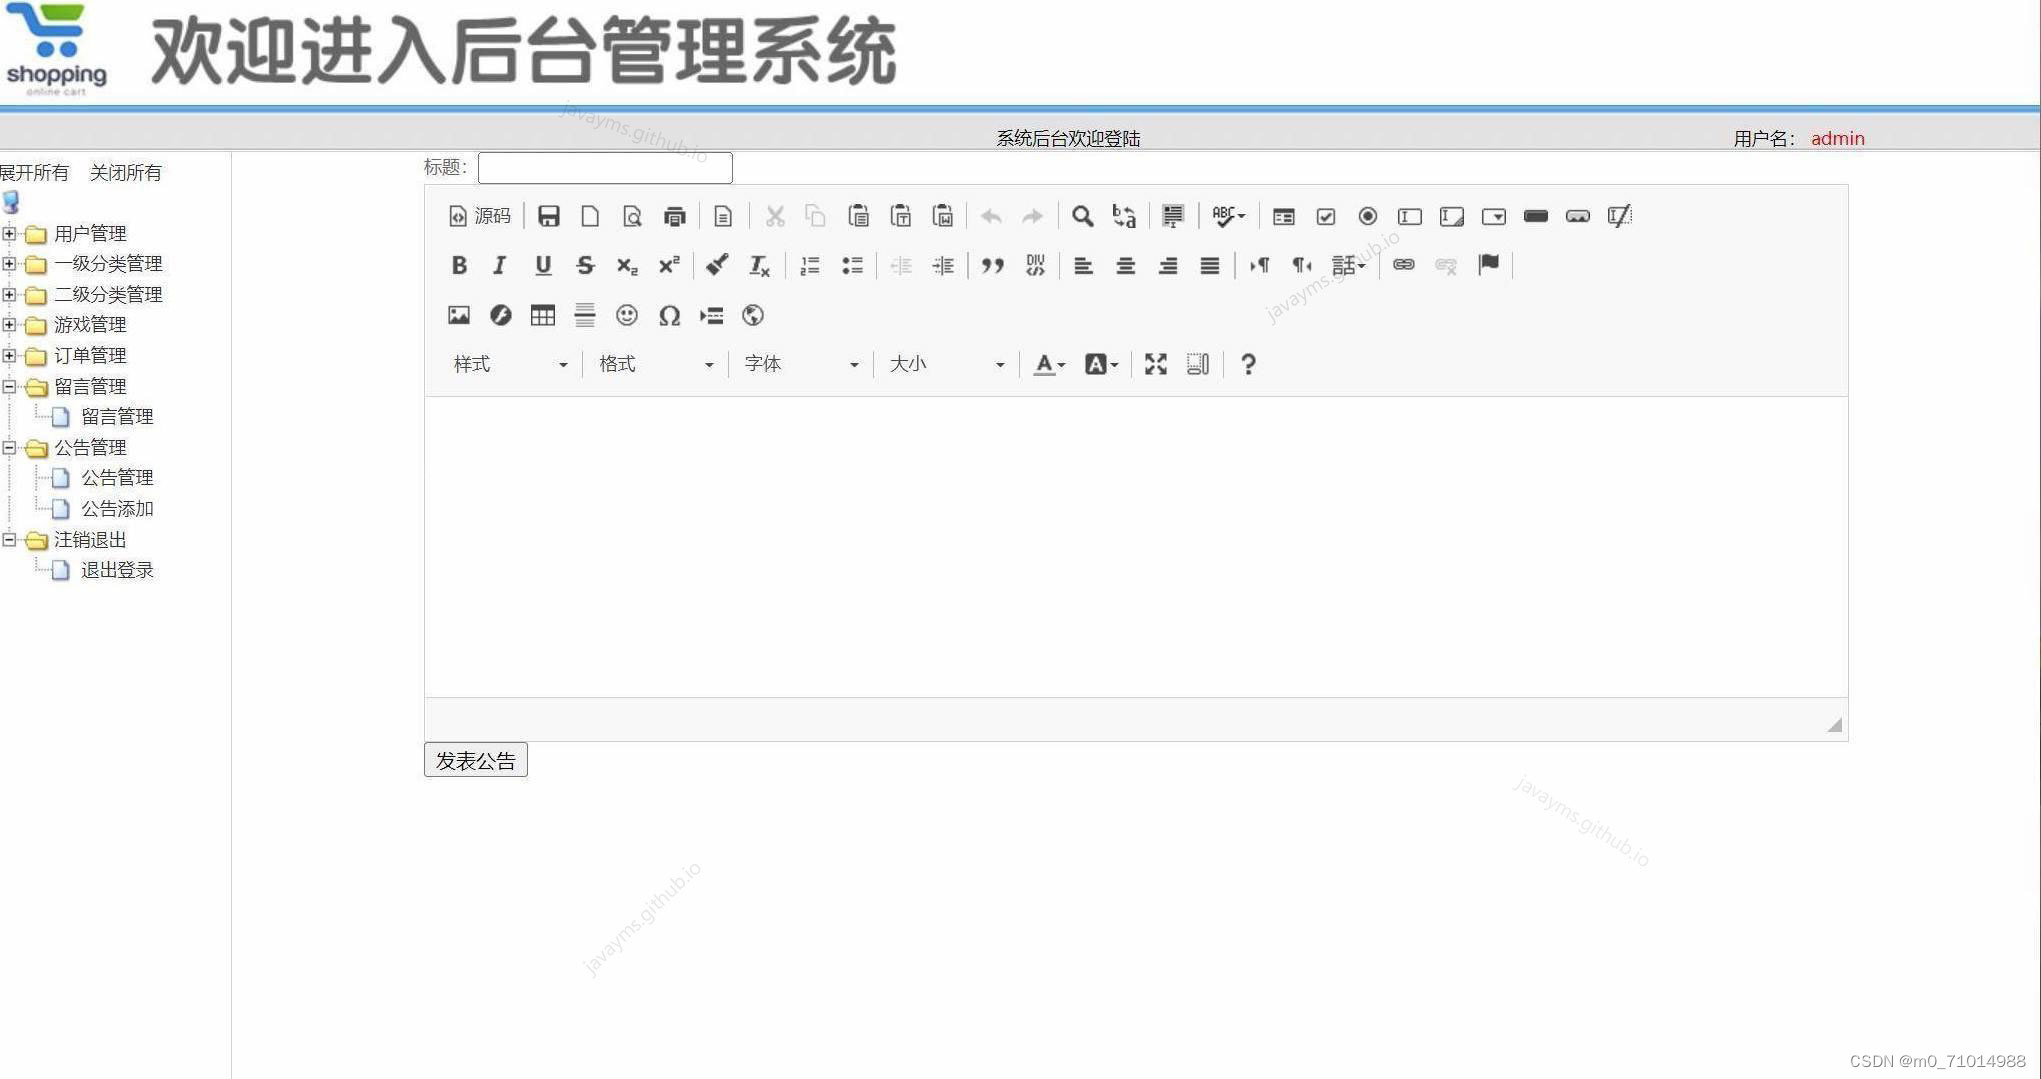Click the Select All icon
Viewport: 2041px width, 1079px height.
click(1173, 216)
